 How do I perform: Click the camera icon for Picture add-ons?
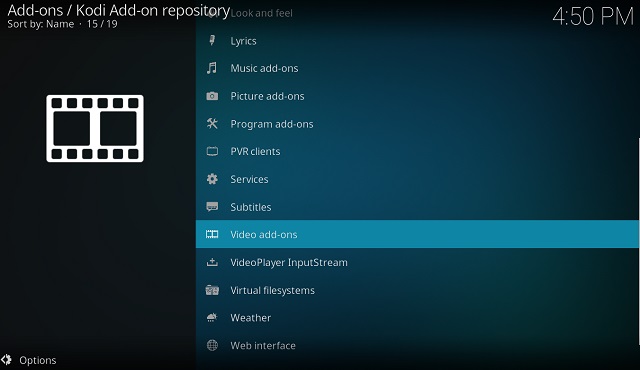point(212,96)
